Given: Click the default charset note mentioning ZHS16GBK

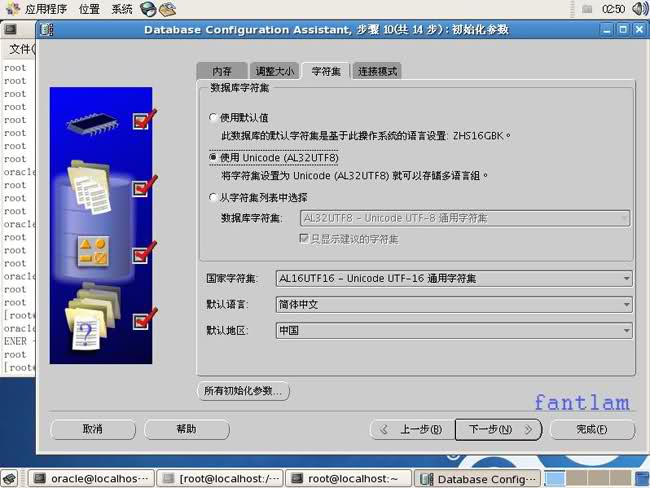Looking at the screenshot, I should 366,136.
